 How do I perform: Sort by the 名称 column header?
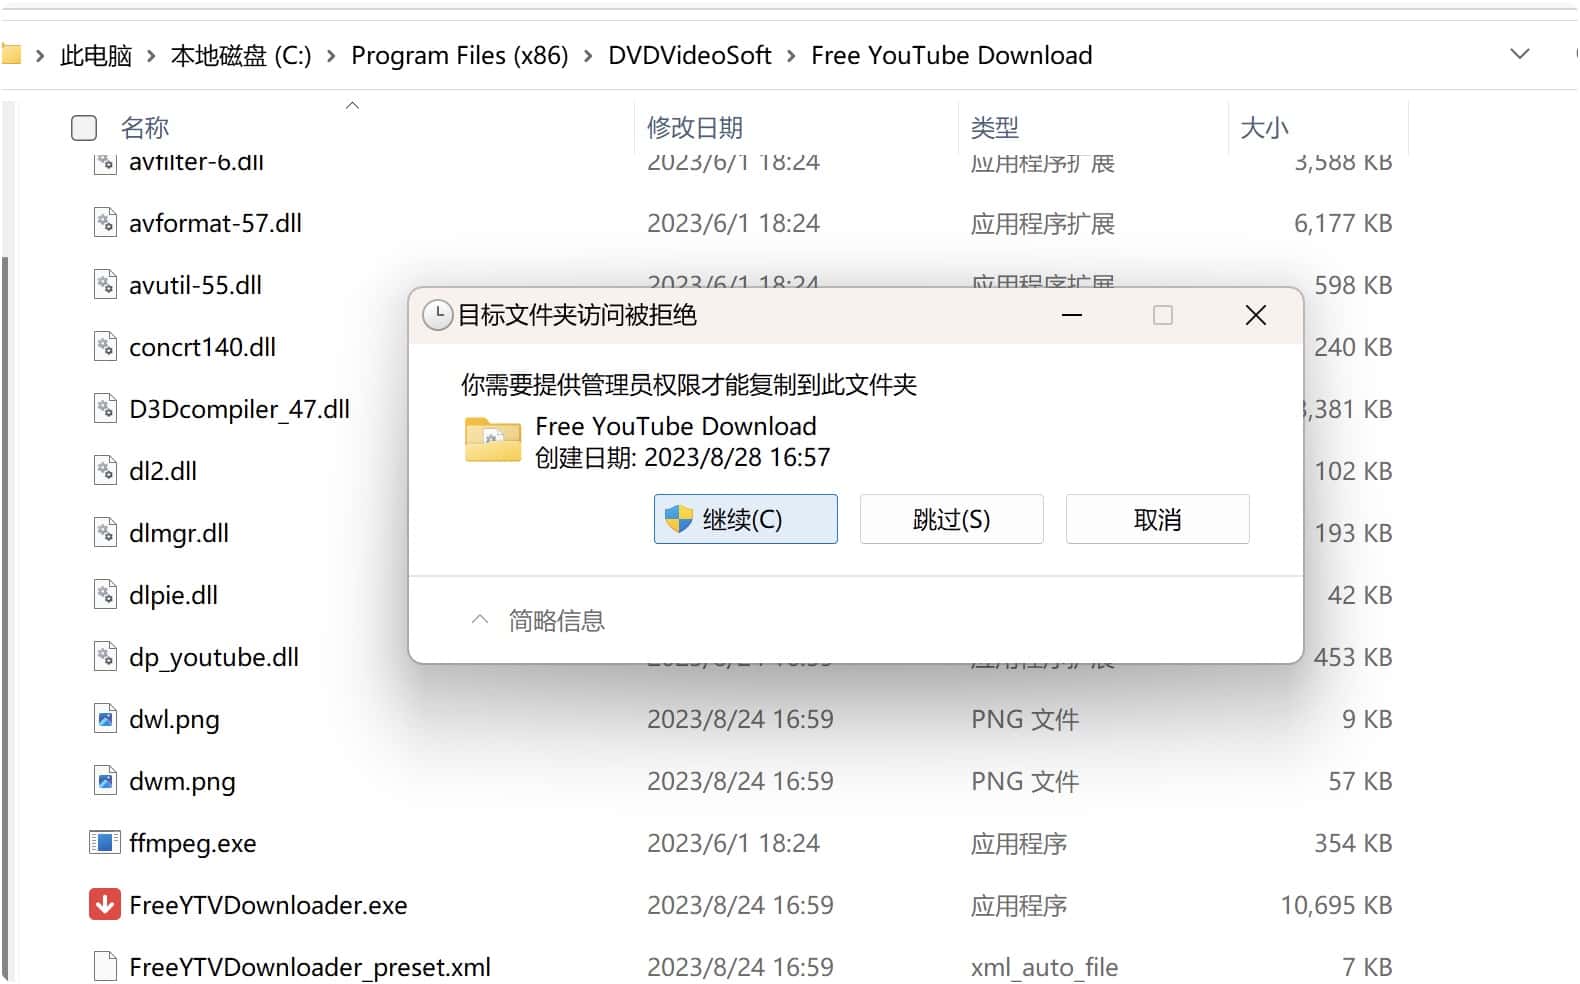[145, 127]
